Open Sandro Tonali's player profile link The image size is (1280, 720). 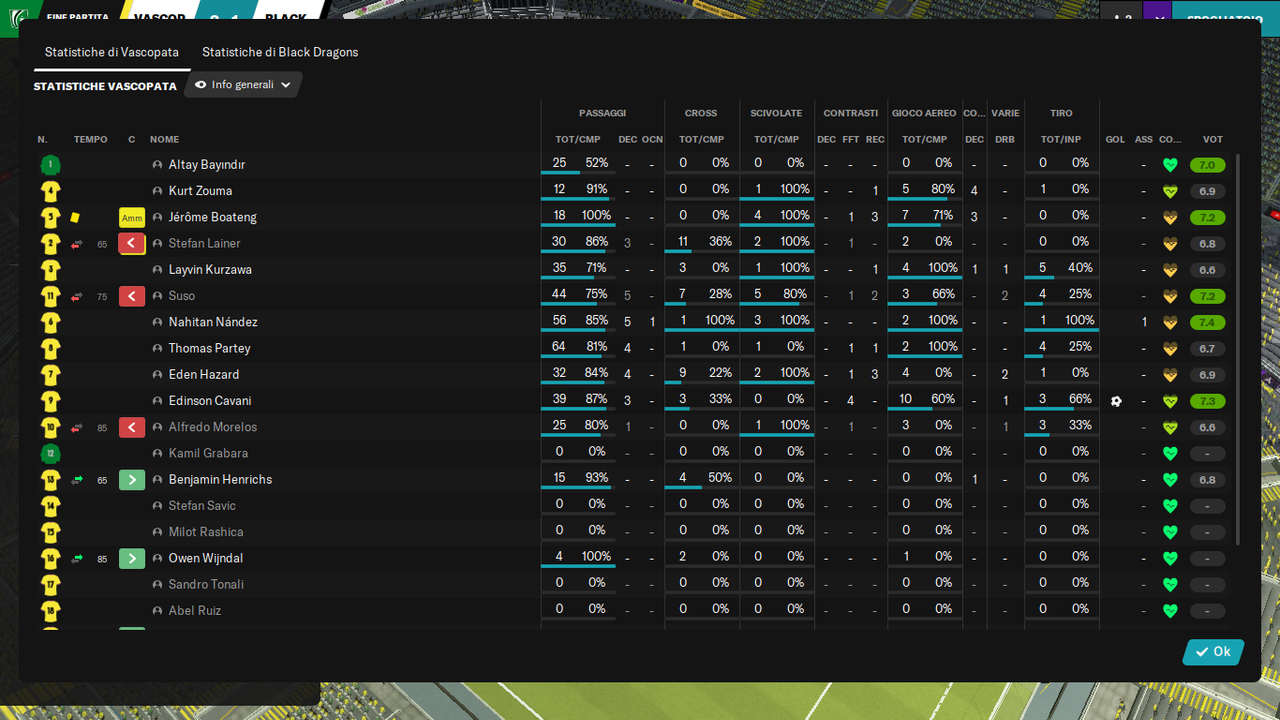[206, 584]
